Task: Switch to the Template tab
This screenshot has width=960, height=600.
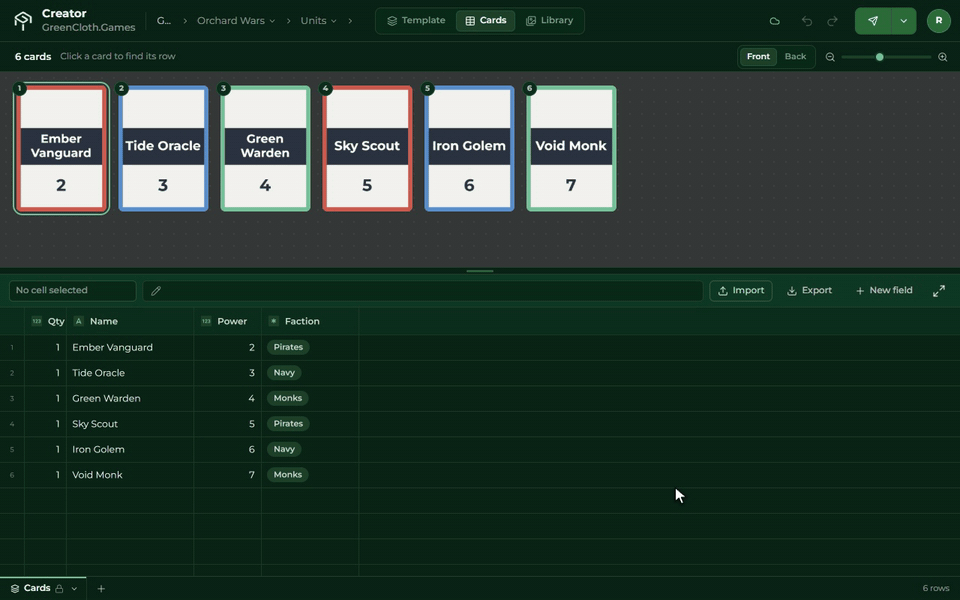Action: click(x=416, y=21)
